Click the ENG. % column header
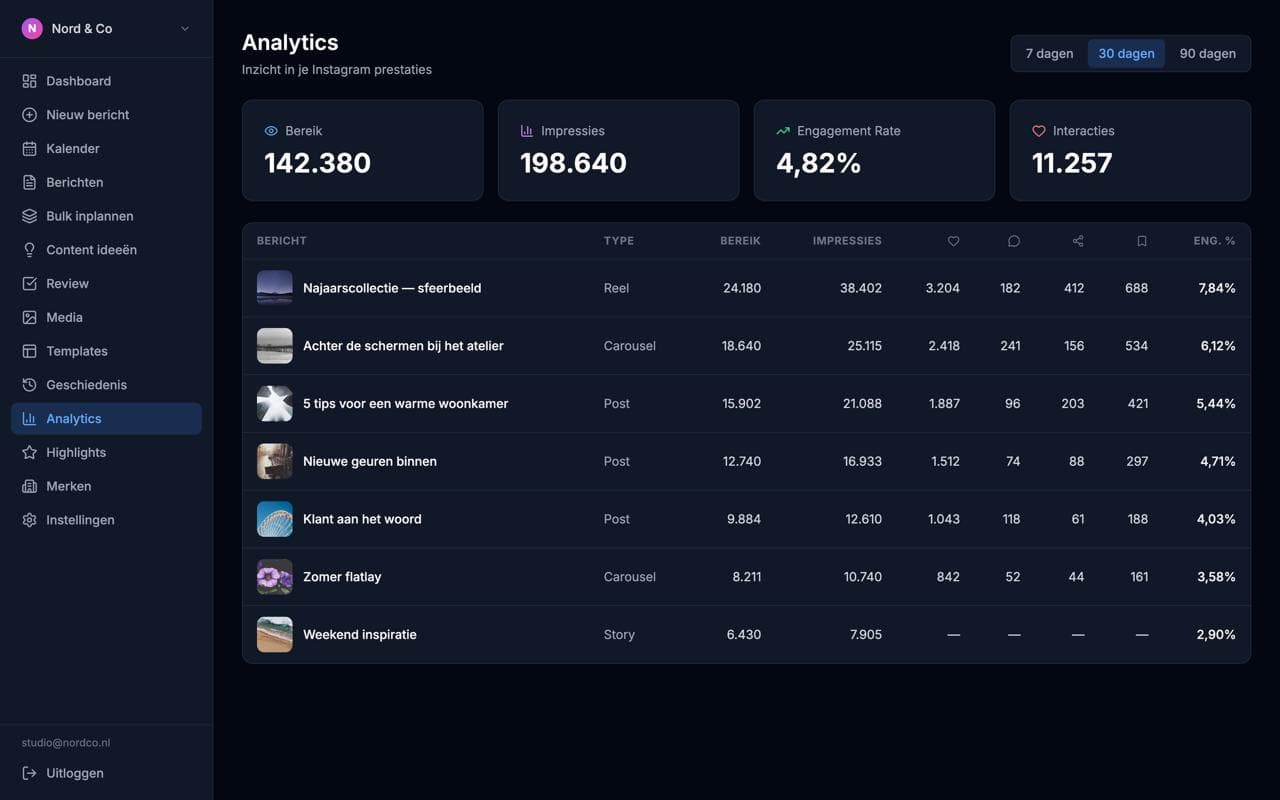This screenshot has height=800, width=1280. pos(1214,241)
